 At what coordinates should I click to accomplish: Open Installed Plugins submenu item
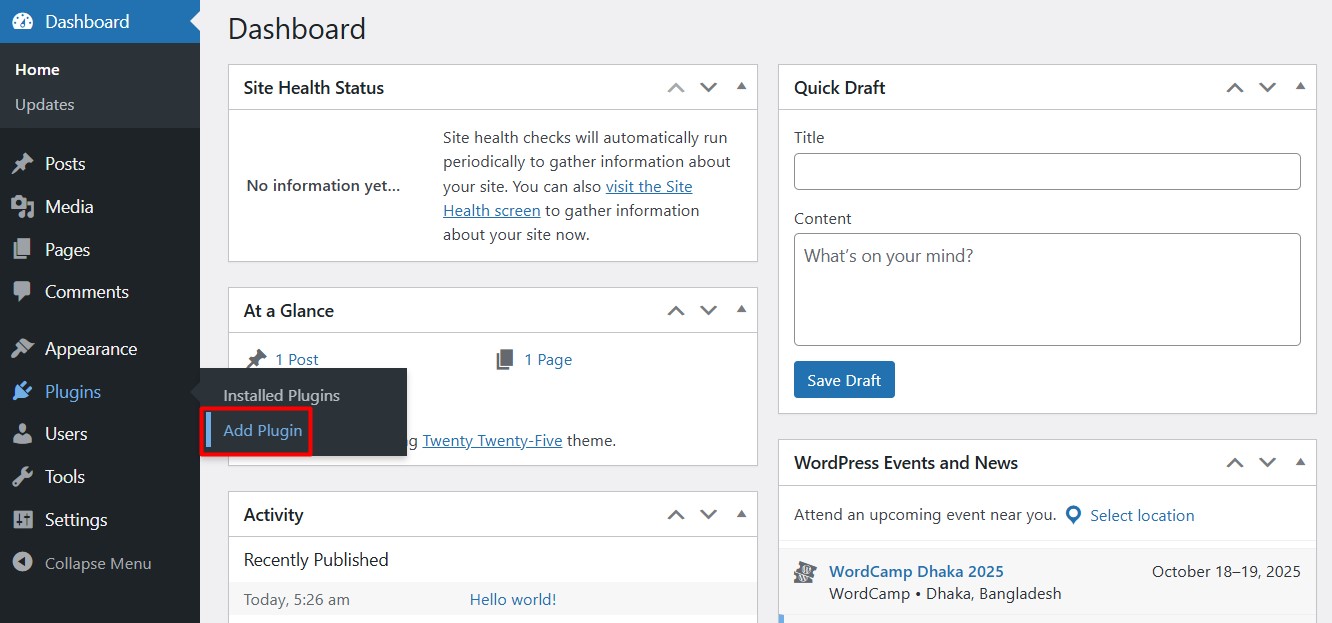pyautogui.click(x=281, y=396)
